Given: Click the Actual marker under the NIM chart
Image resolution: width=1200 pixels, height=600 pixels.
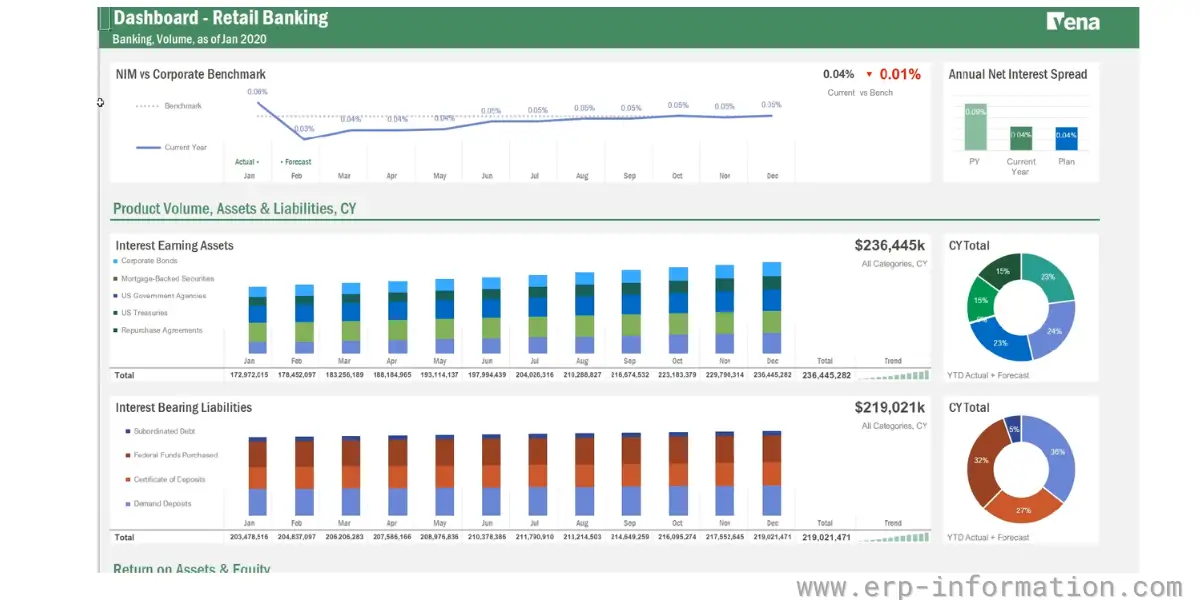Looking at the screenshot, I should (246, 161).
